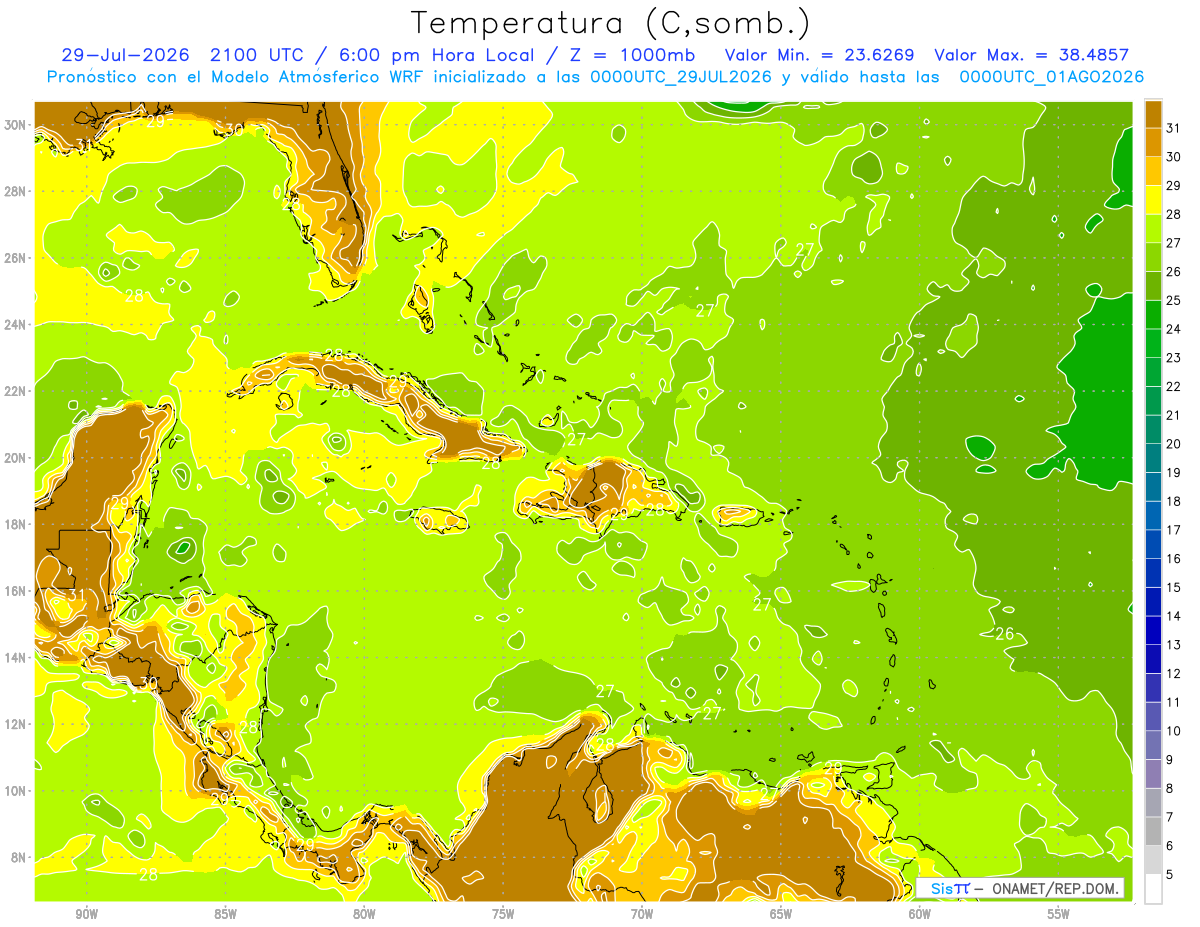Click the initialization time "0000UTC_29JUL2026"

[x=680, y=77]
